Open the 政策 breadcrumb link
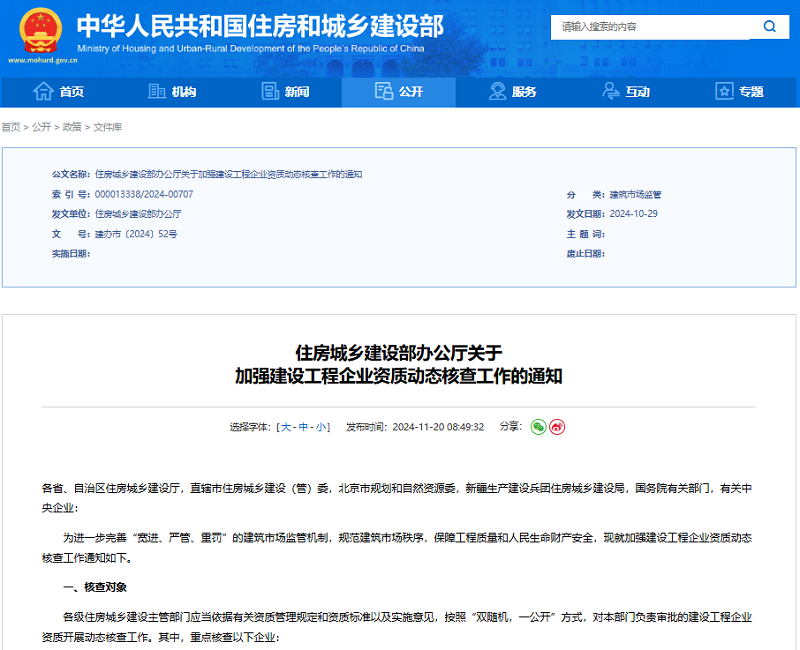800x650 pixels. (x=72, y=129)
